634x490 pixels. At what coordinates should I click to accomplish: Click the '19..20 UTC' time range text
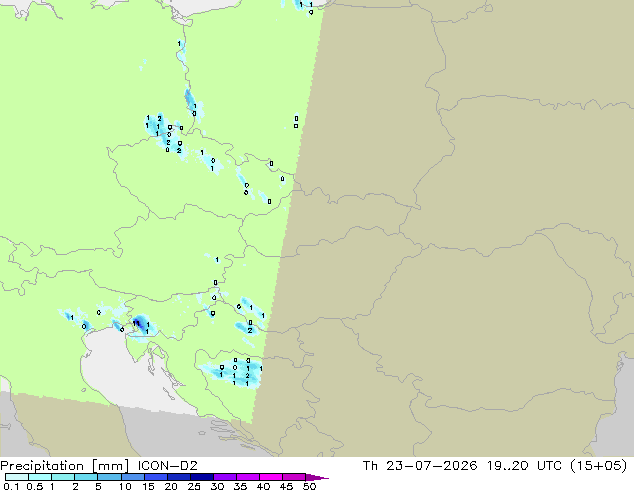coord(524,466)
